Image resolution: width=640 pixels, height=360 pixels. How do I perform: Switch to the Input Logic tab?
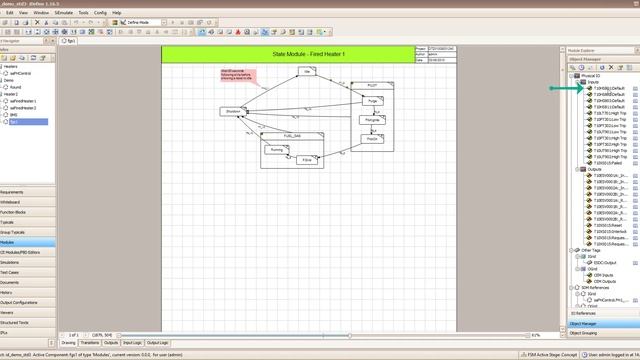point(132,343)
